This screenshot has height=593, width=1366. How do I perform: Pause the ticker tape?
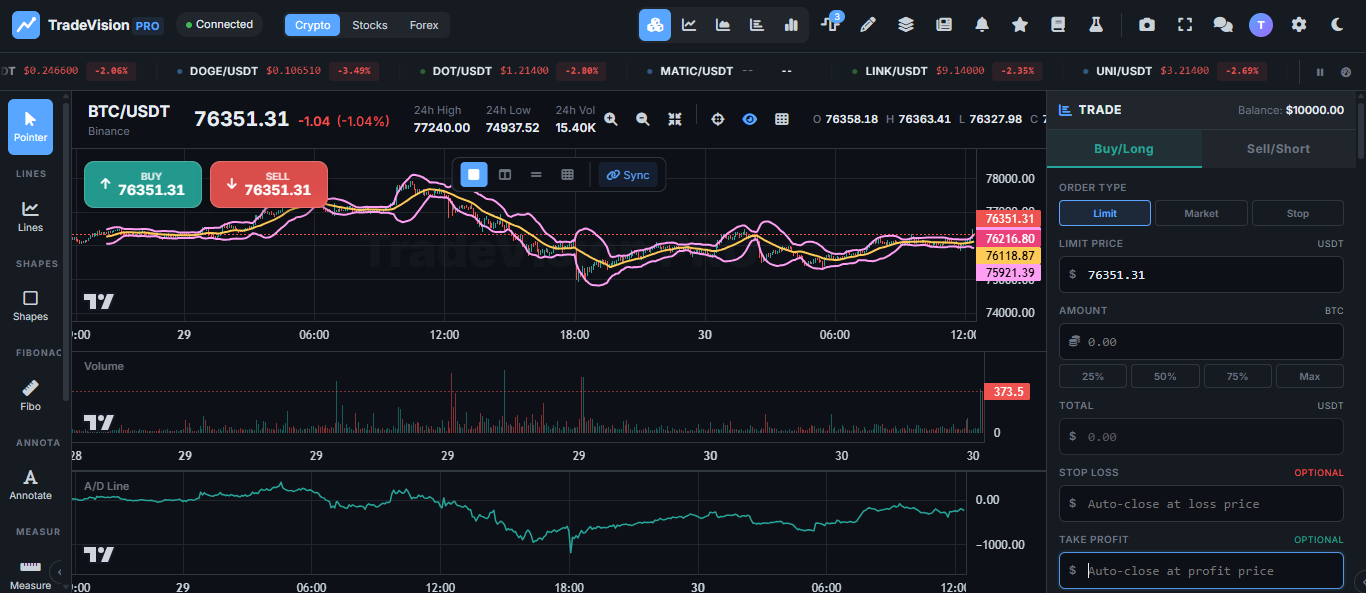coord(1320,72)
